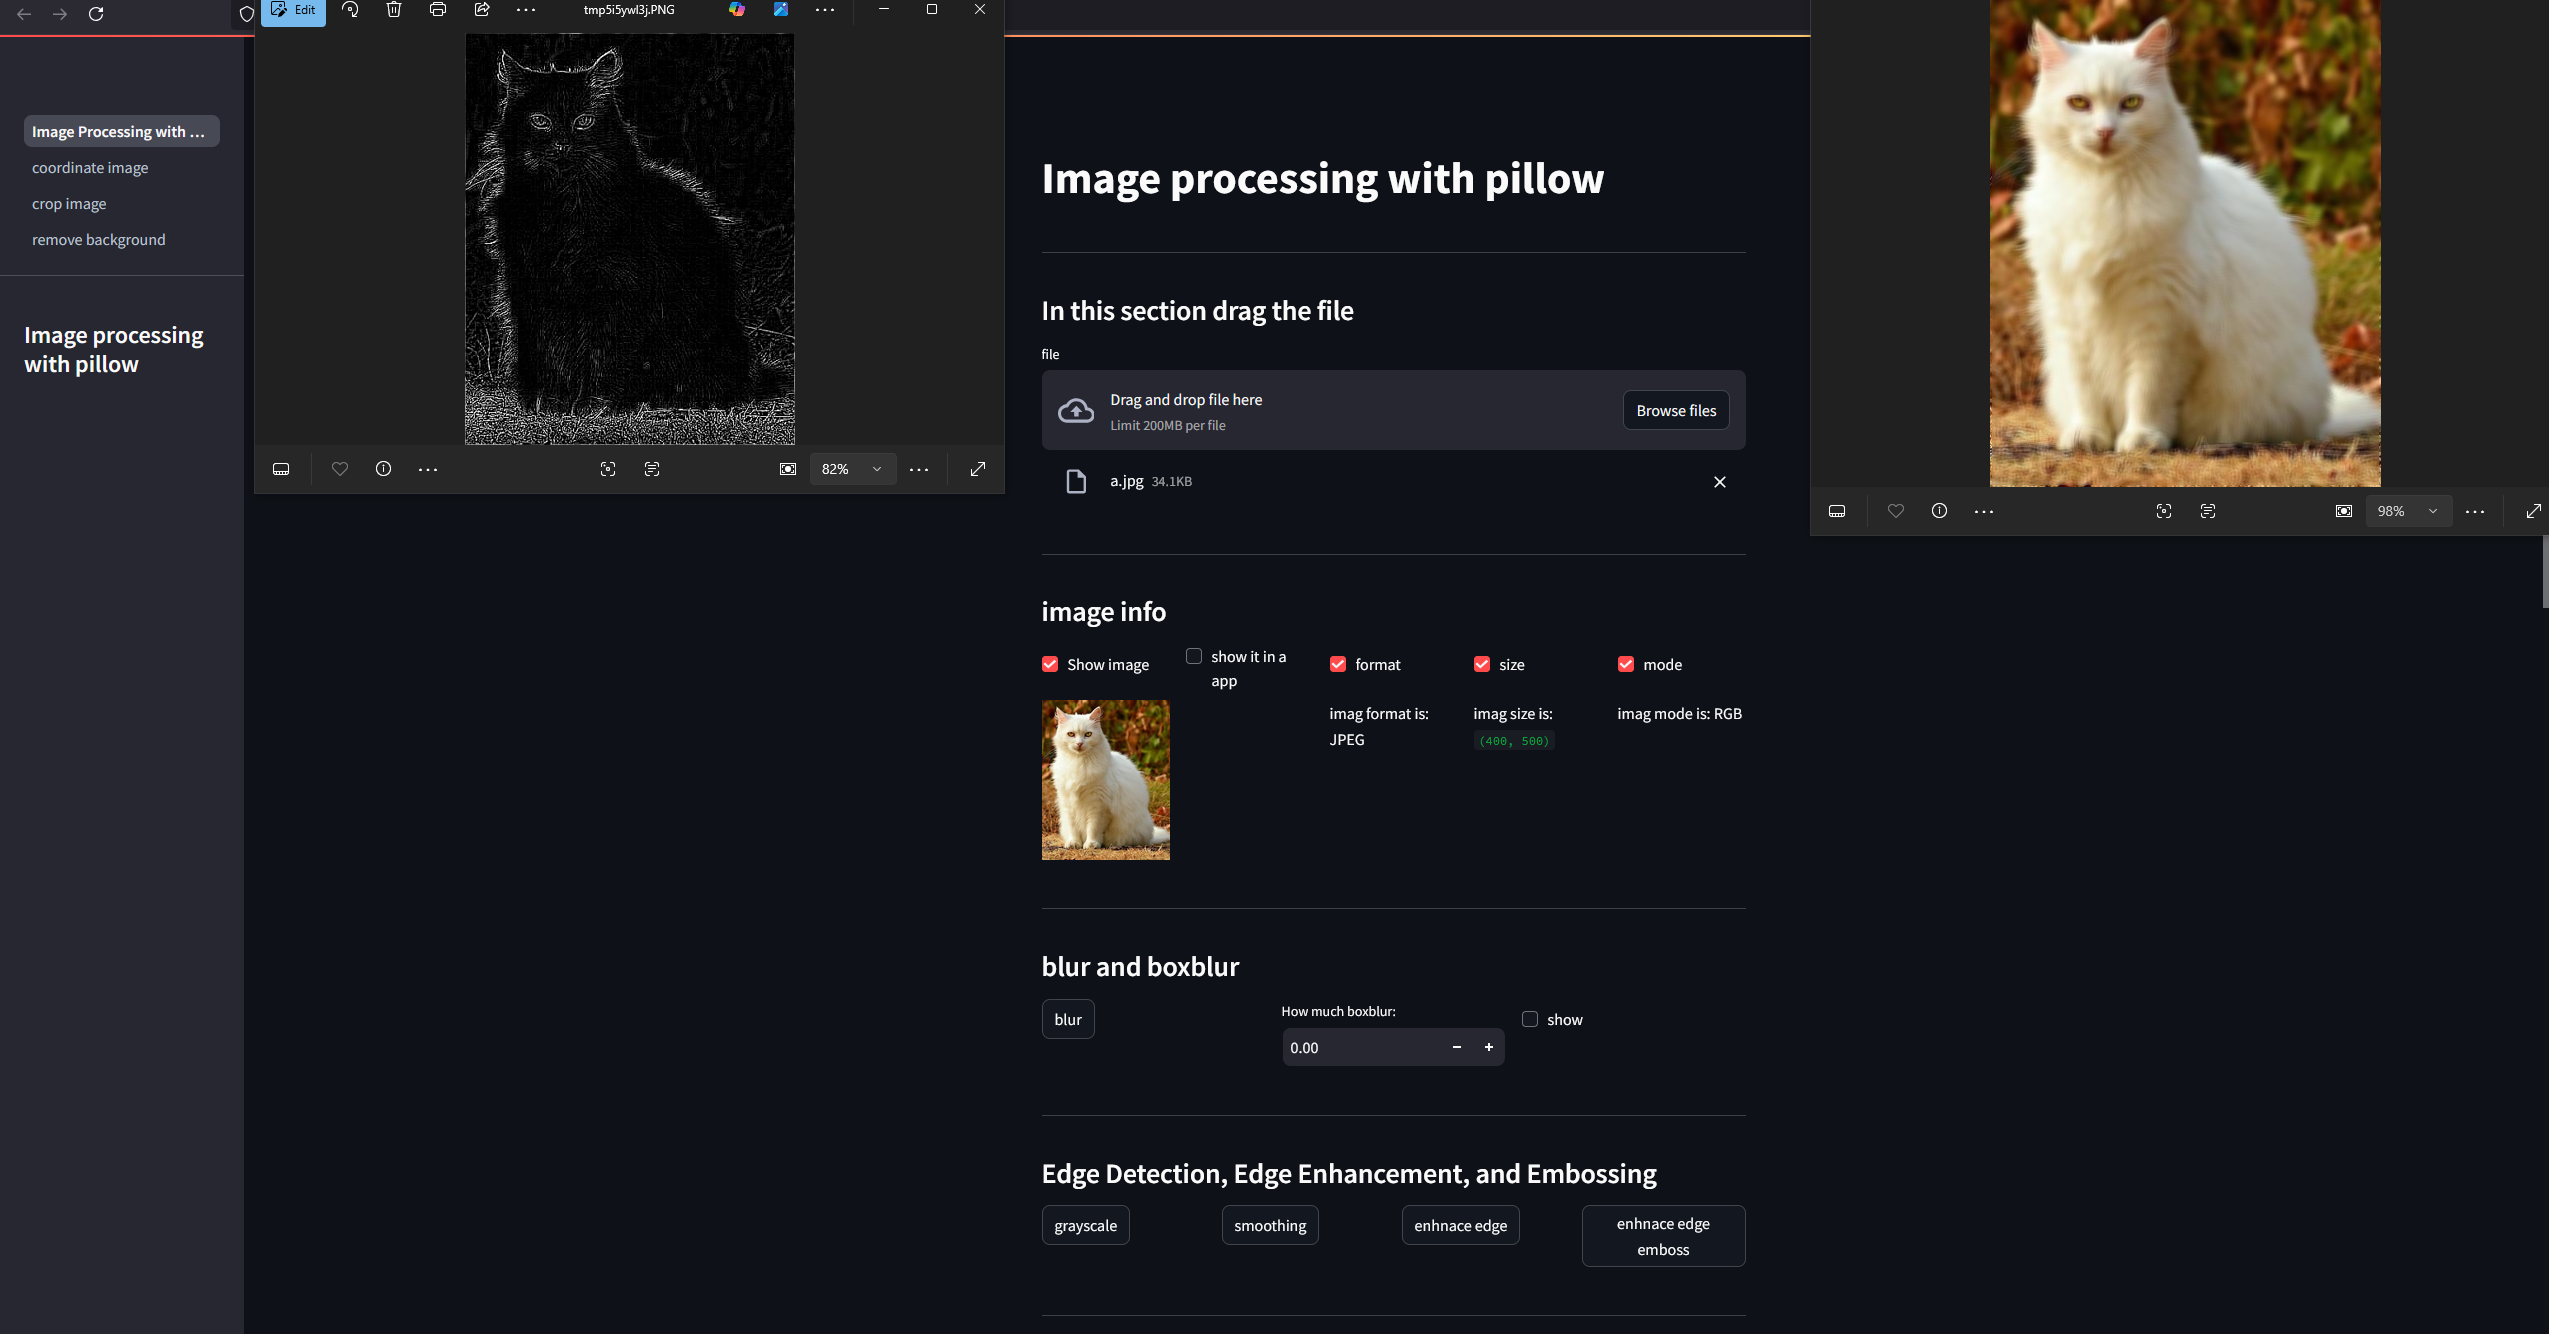Click the Browse files button

tap(1676, 410)
